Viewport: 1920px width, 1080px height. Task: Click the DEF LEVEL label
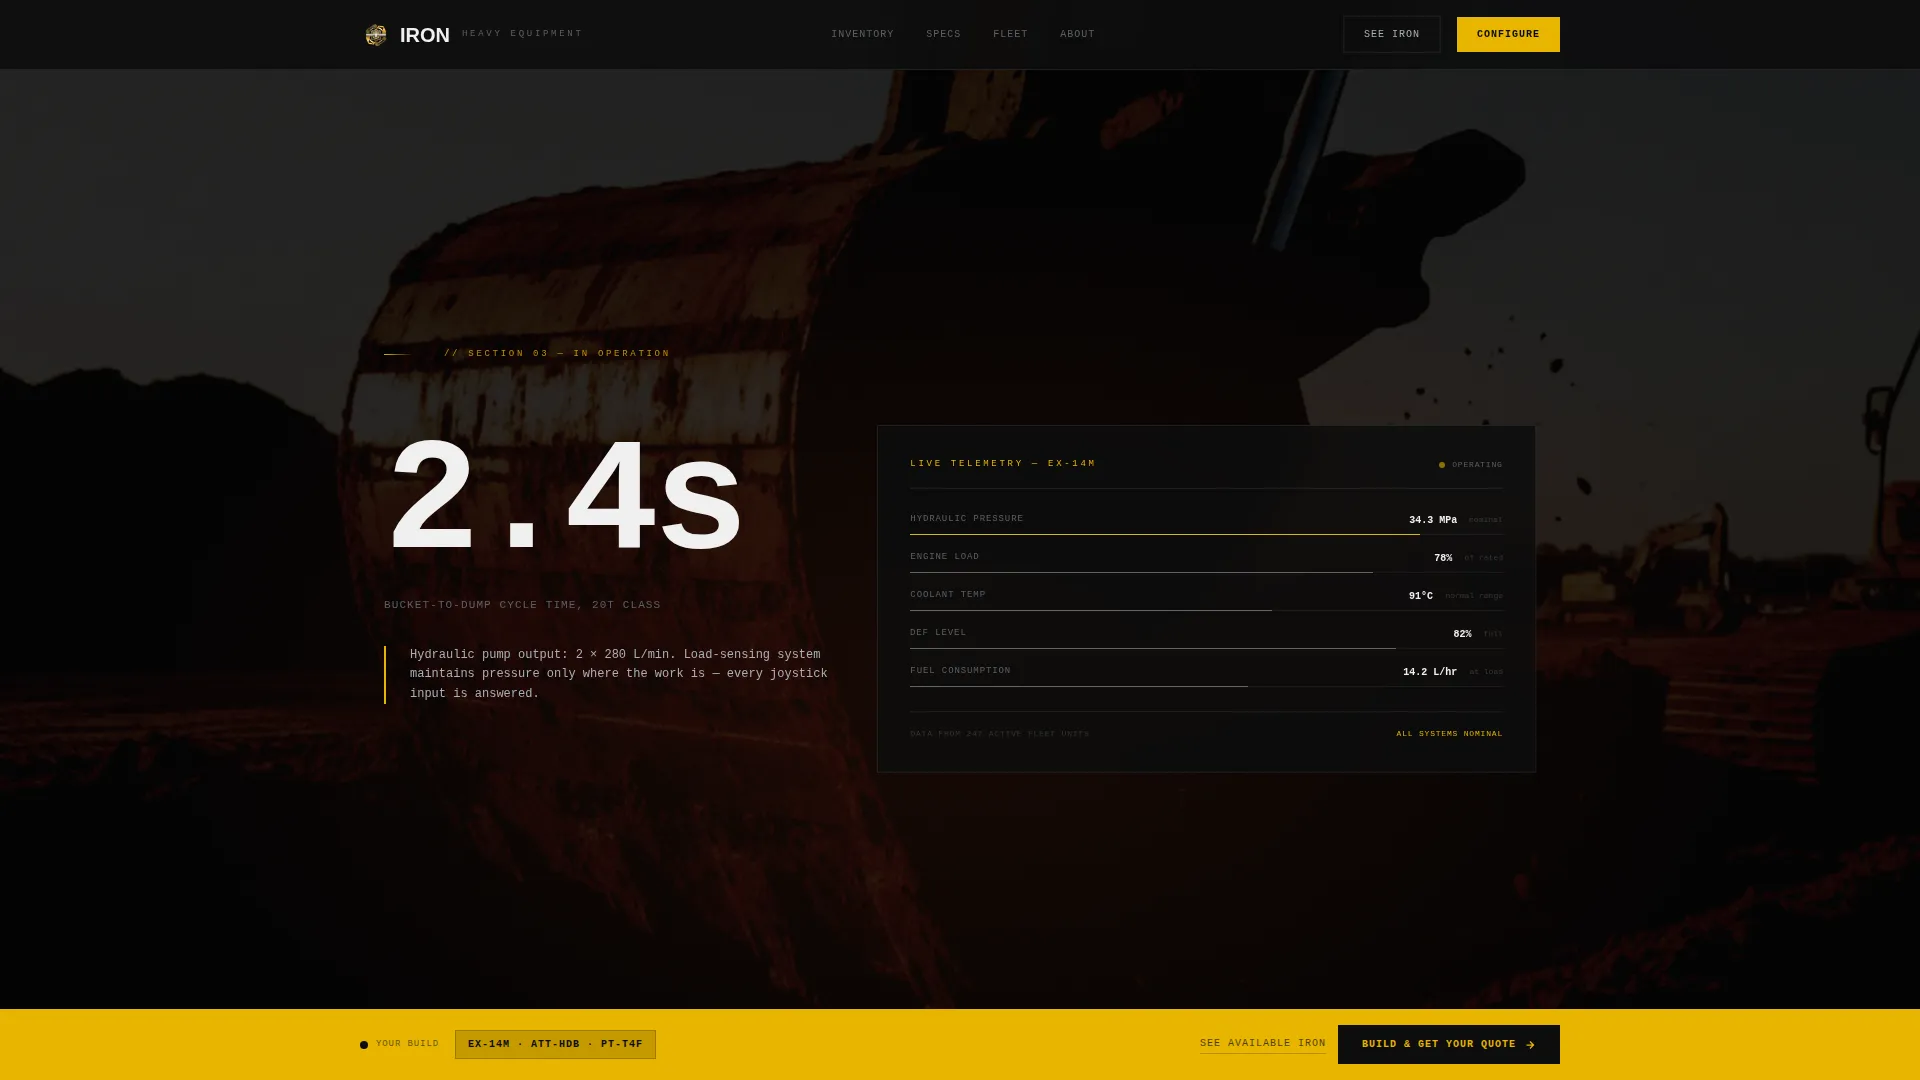pos(938,633)
